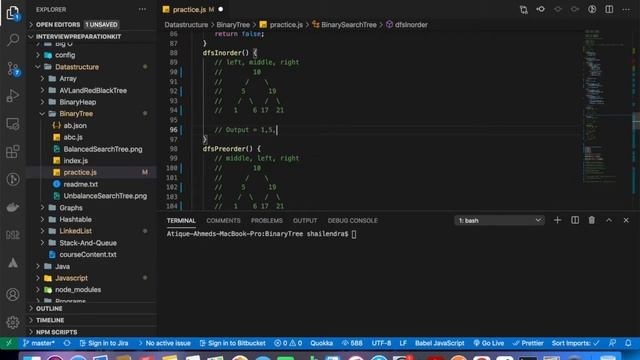Add a new terminal with the plus icon
The image size is (640, 360).
coord(558,220)
